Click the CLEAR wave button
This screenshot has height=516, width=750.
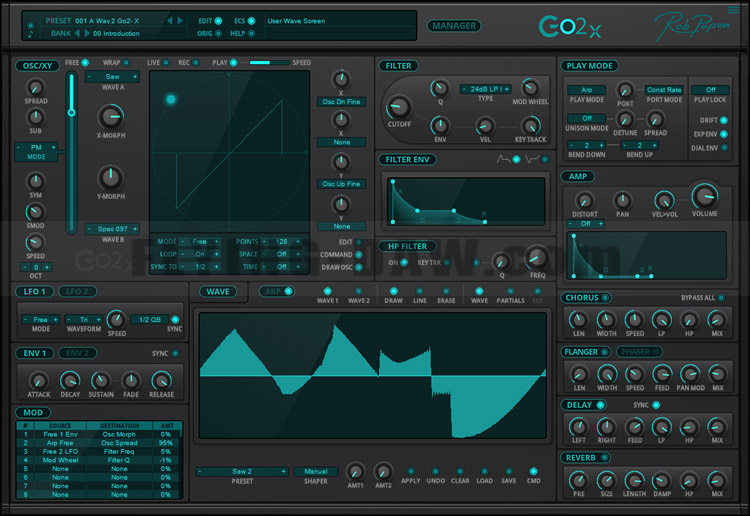click(x=460, y=472)
